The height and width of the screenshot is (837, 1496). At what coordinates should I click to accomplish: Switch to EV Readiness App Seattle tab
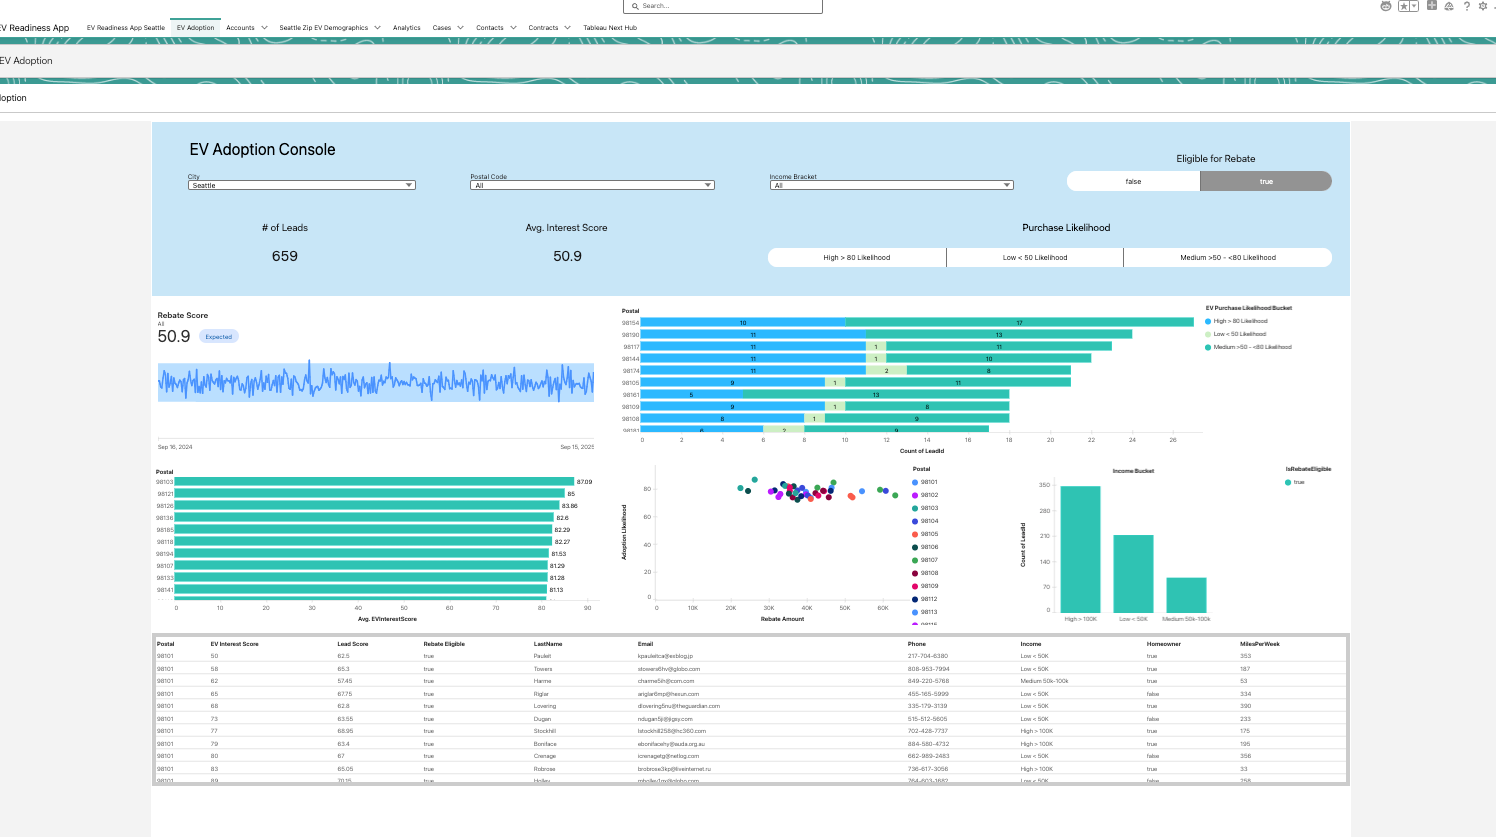(126, 28)
